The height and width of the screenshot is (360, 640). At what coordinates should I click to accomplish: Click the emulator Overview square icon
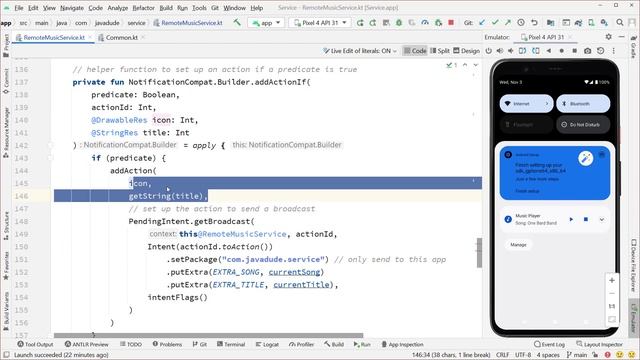[x=574, y=51]
